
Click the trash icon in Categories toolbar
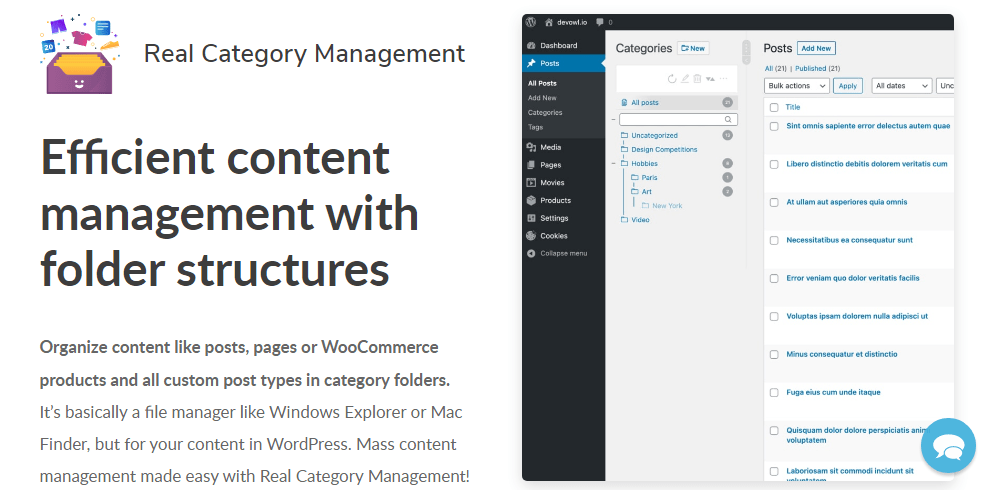tap(697, 79)
